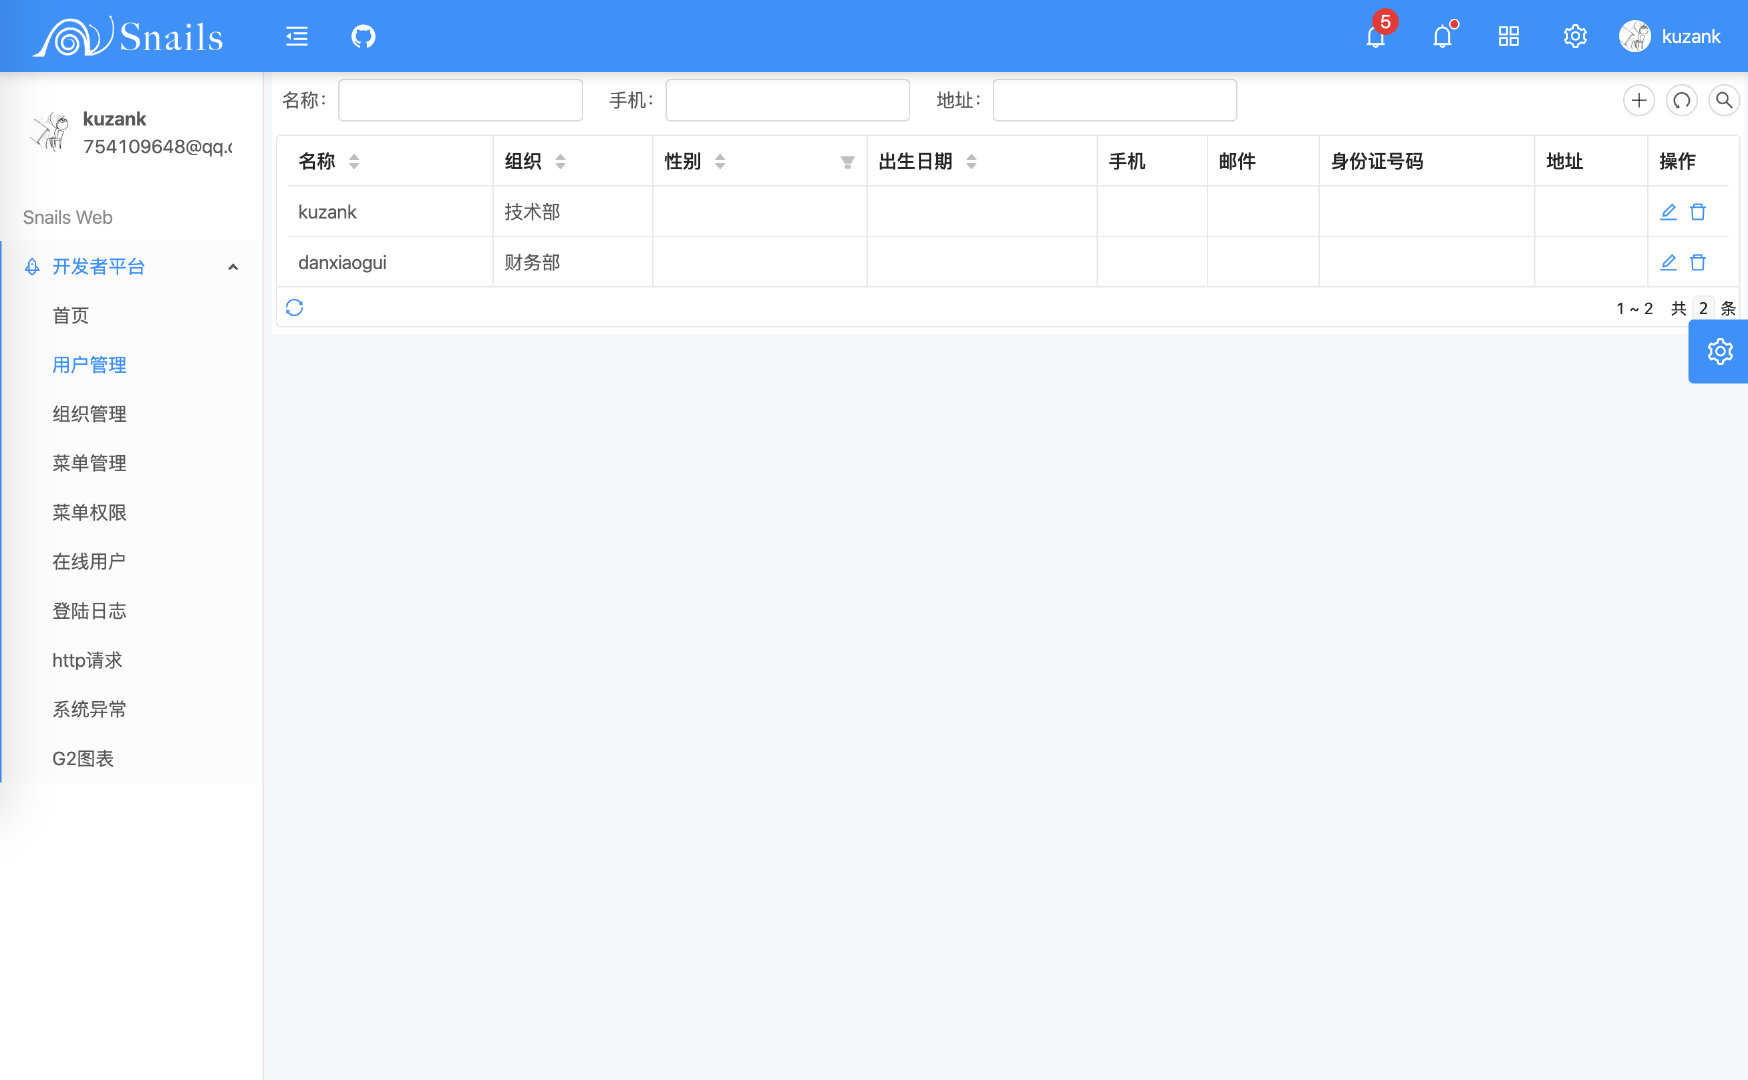
Task: Open notifications bell showing badge 5
Action: (x=1376, y=37)
